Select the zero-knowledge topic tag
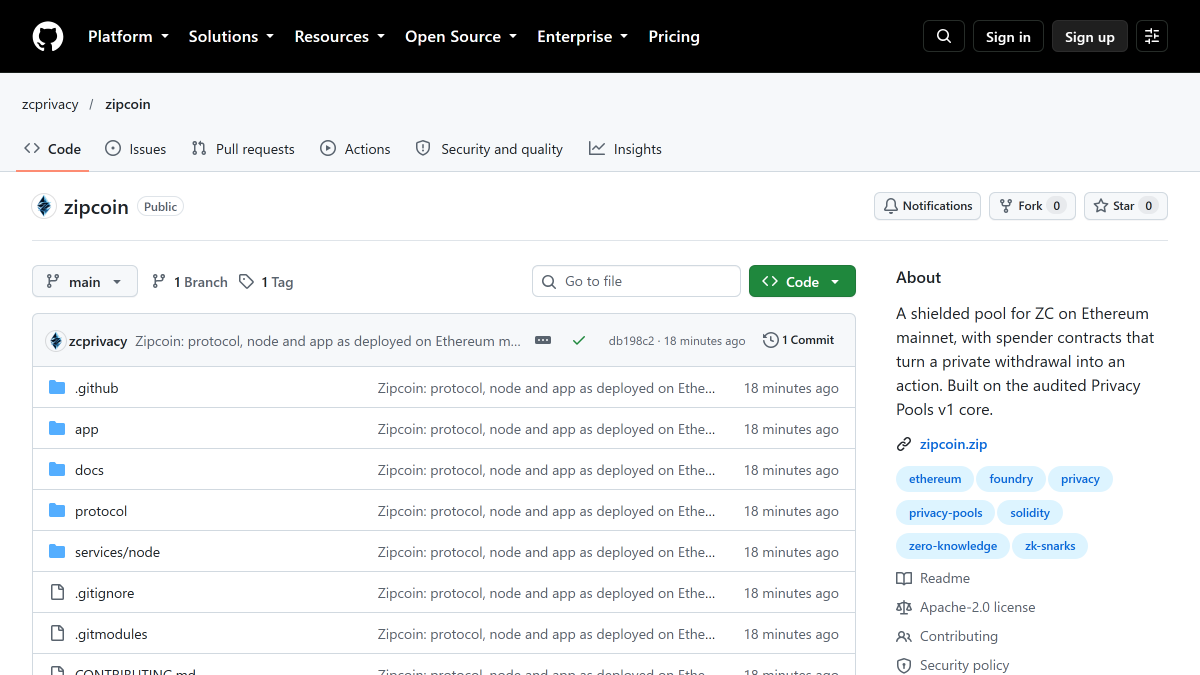This screenshot has height=675, width=1200. pos(953,546)
